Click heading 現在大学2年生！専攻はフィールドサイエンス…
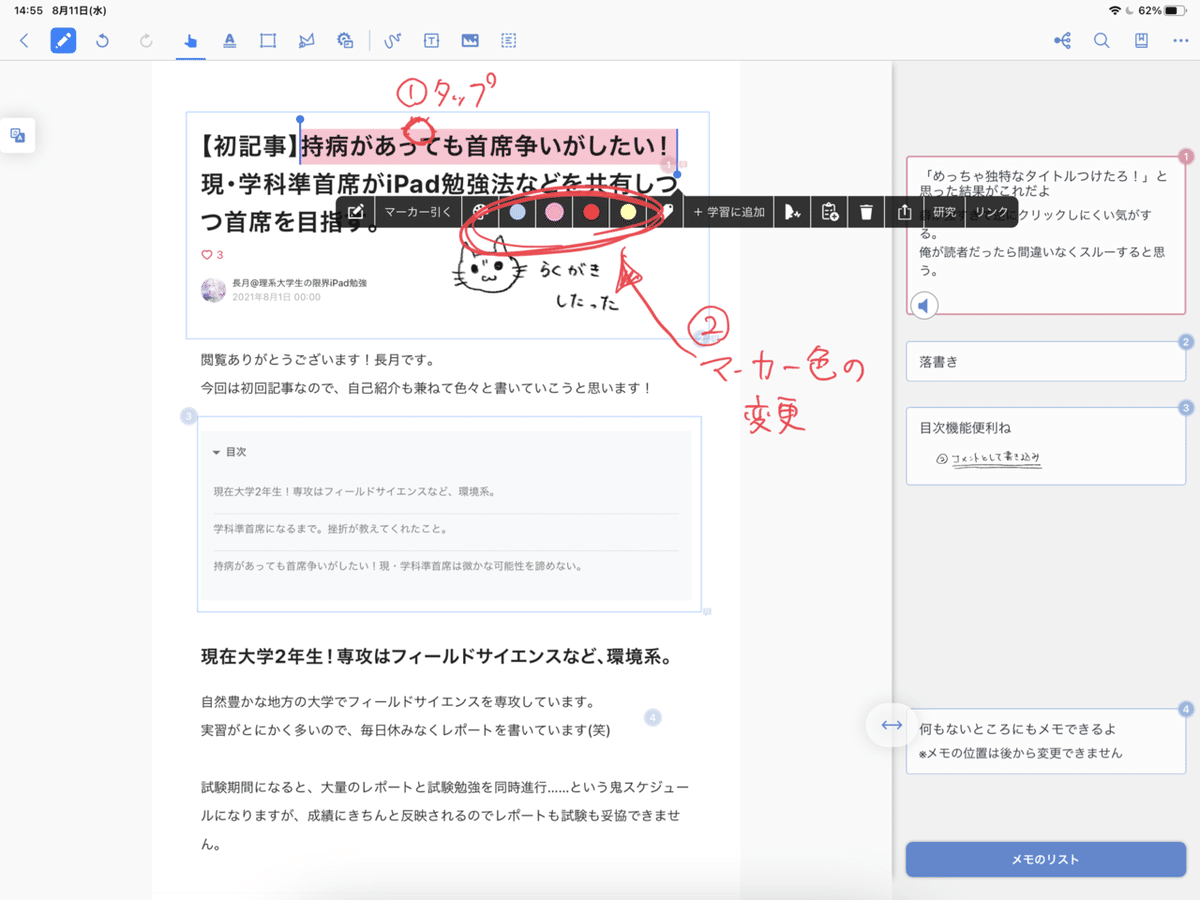This screenshot has height=900, width=1200. pos(435,657)
